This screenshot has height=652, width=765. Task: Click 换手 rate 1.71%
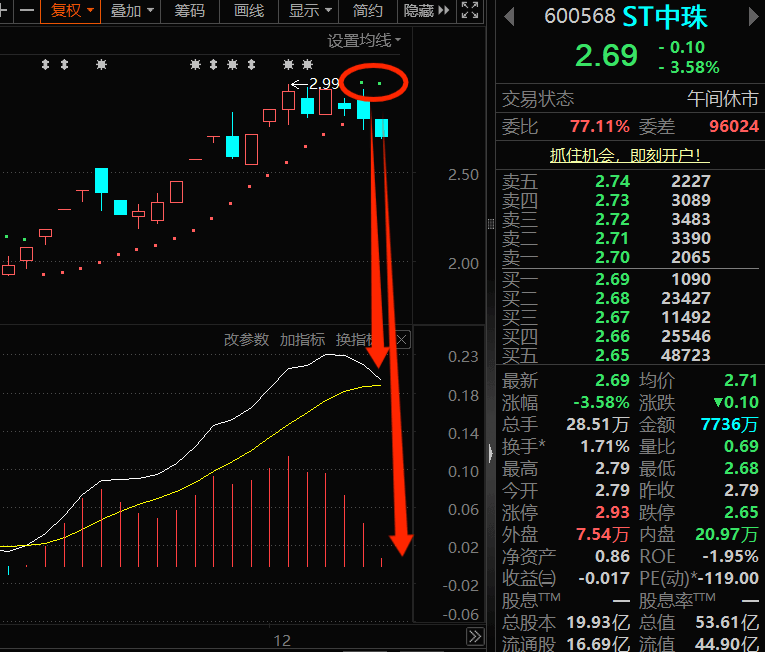(x=604, y=447)
